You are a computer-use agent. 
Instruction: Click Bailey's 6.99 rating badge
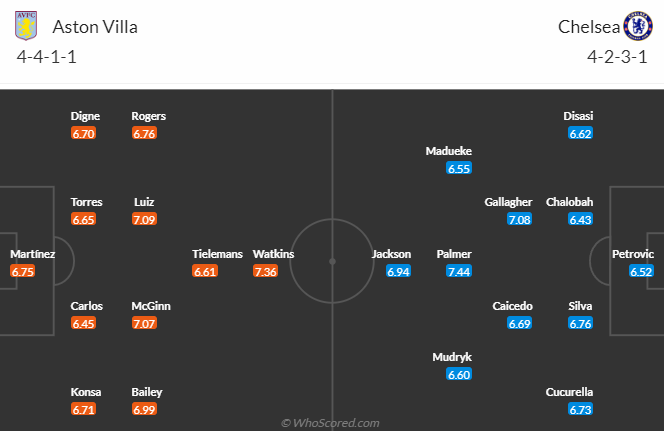coord(146,410)
